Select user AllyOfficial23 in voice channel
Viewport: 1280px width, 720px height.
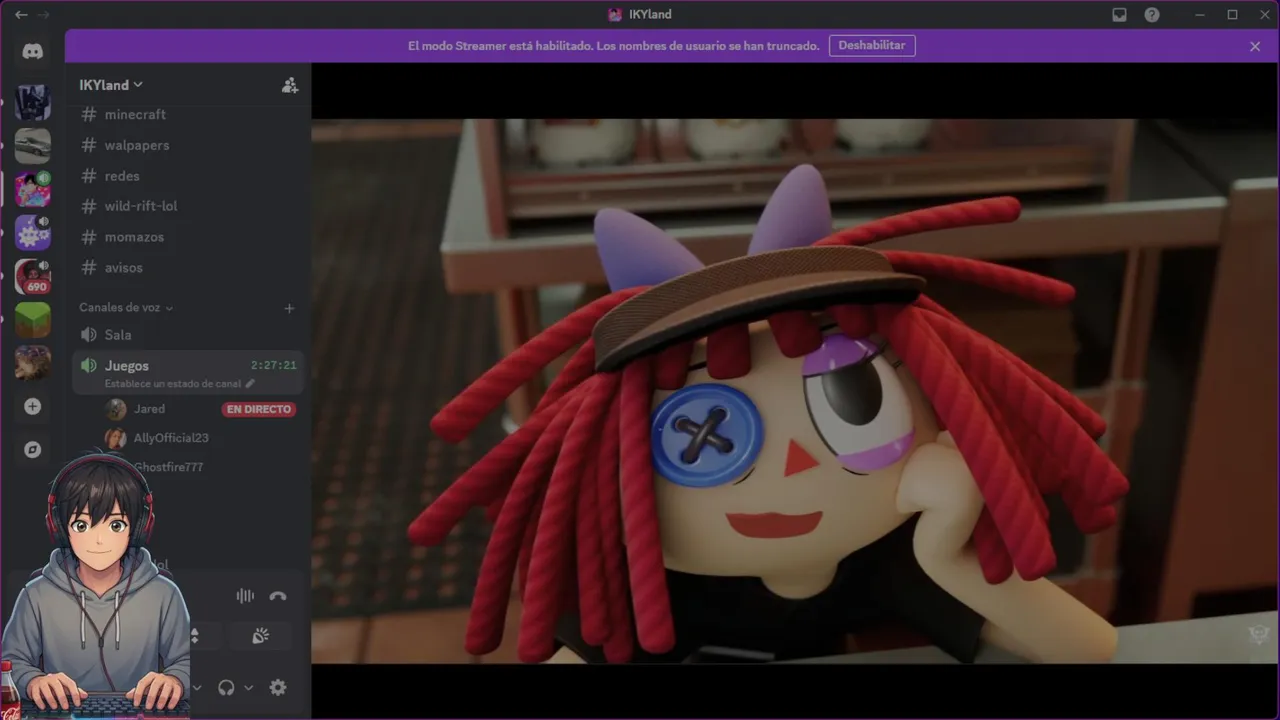coord(171,438)
